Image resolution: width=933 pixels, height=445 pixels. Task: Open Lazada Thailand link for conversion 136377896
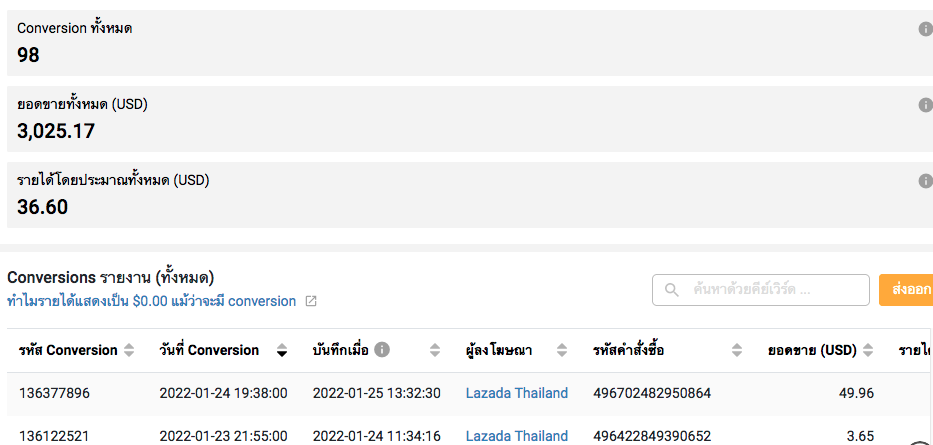click(517, 393)
